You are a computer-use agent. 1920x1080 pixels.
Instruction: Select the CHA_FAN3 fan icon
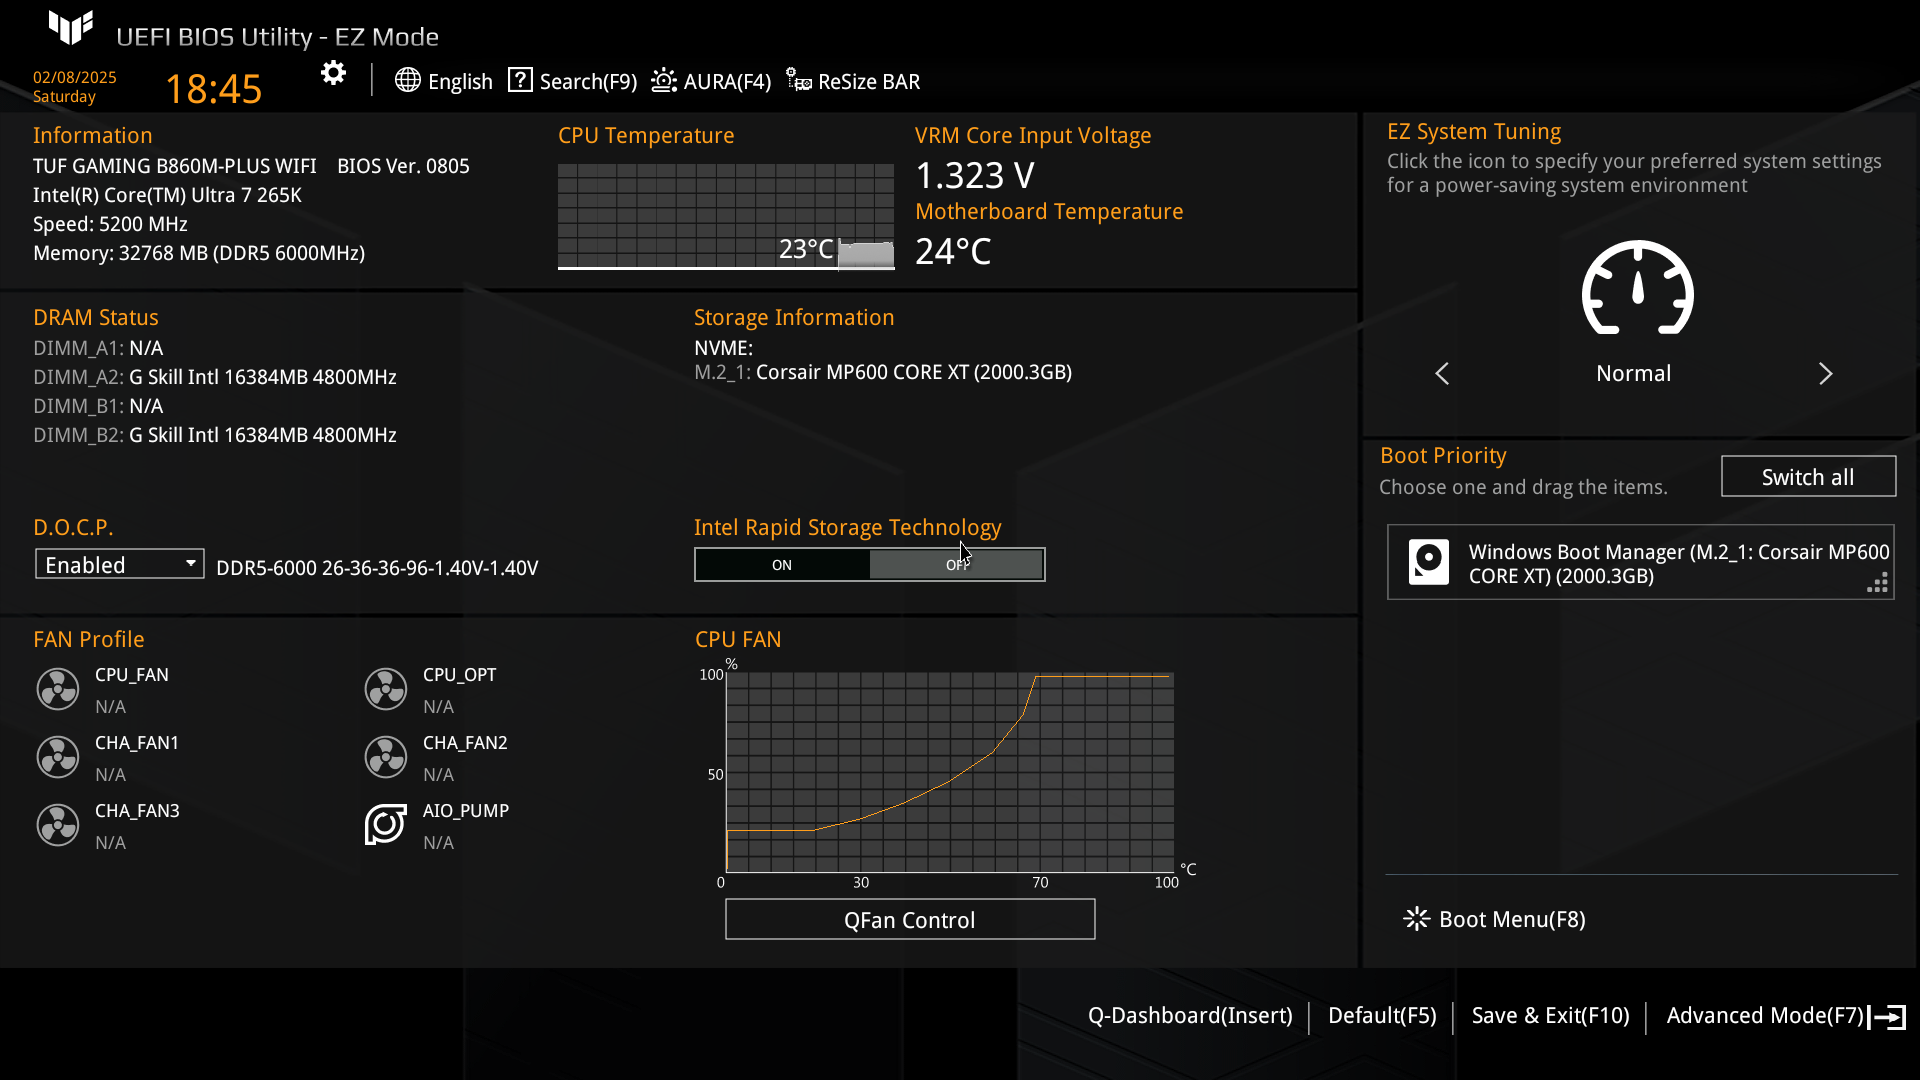pyautogui.click(x=58, y=825)
